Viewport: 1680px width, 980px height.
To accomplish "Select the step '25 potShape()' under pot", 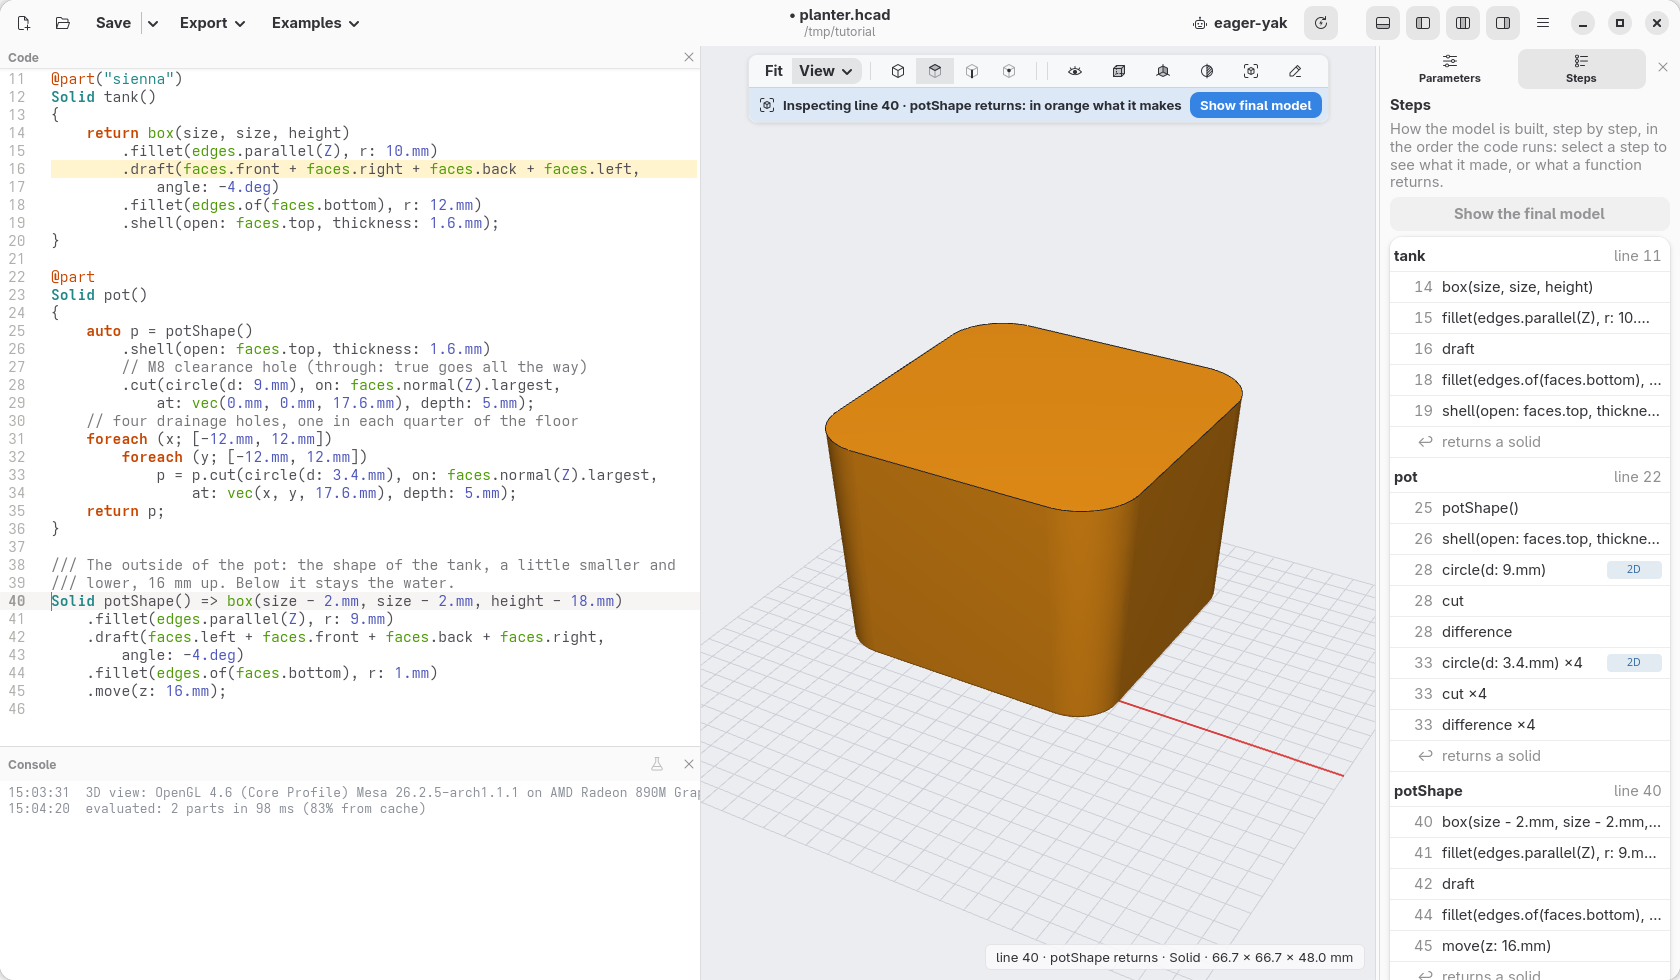I will [x=1530, y=508].
